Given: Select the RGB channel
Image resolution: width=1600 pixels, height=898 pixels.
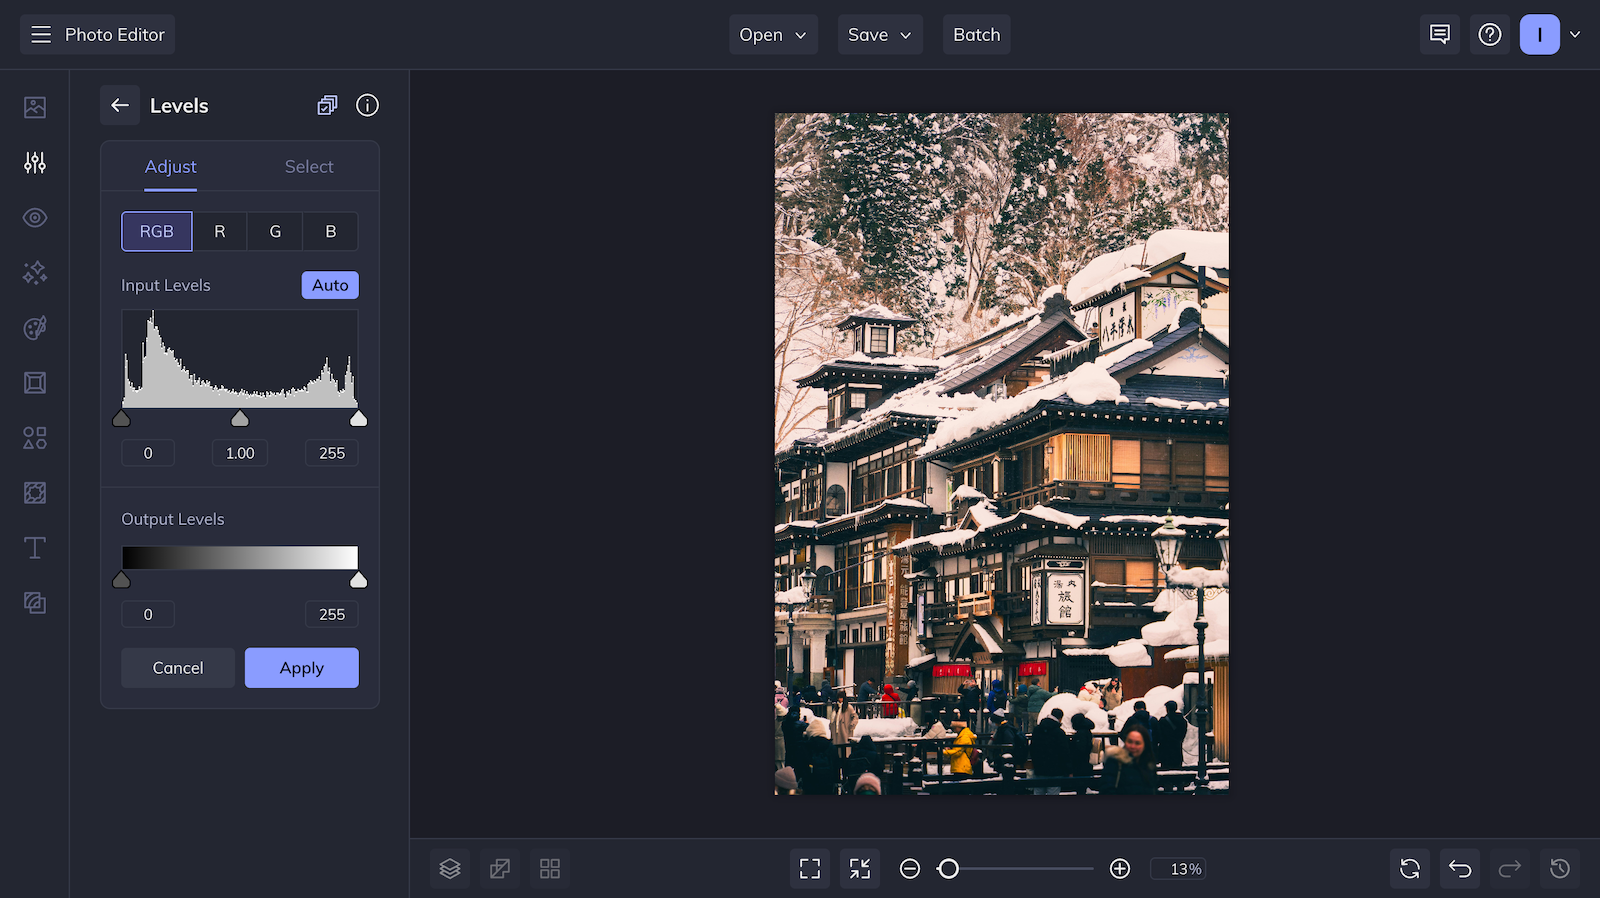Looking at the screenshot, I should pyautogui.click(x=157, y=231).
